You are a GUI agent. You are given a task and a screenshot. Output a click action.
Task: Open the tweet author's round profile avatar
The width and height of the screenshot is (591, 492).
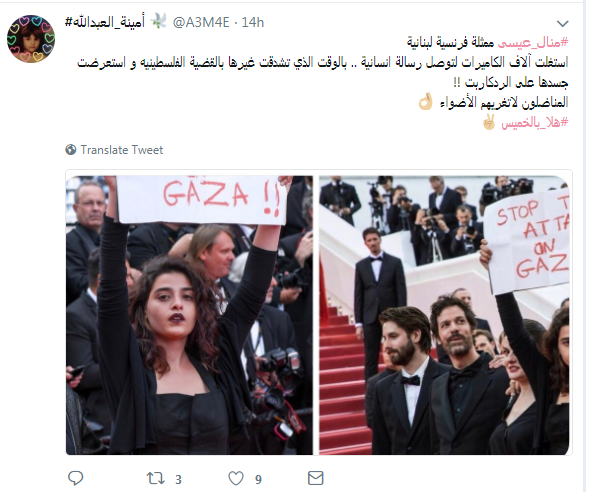point(31,39)
